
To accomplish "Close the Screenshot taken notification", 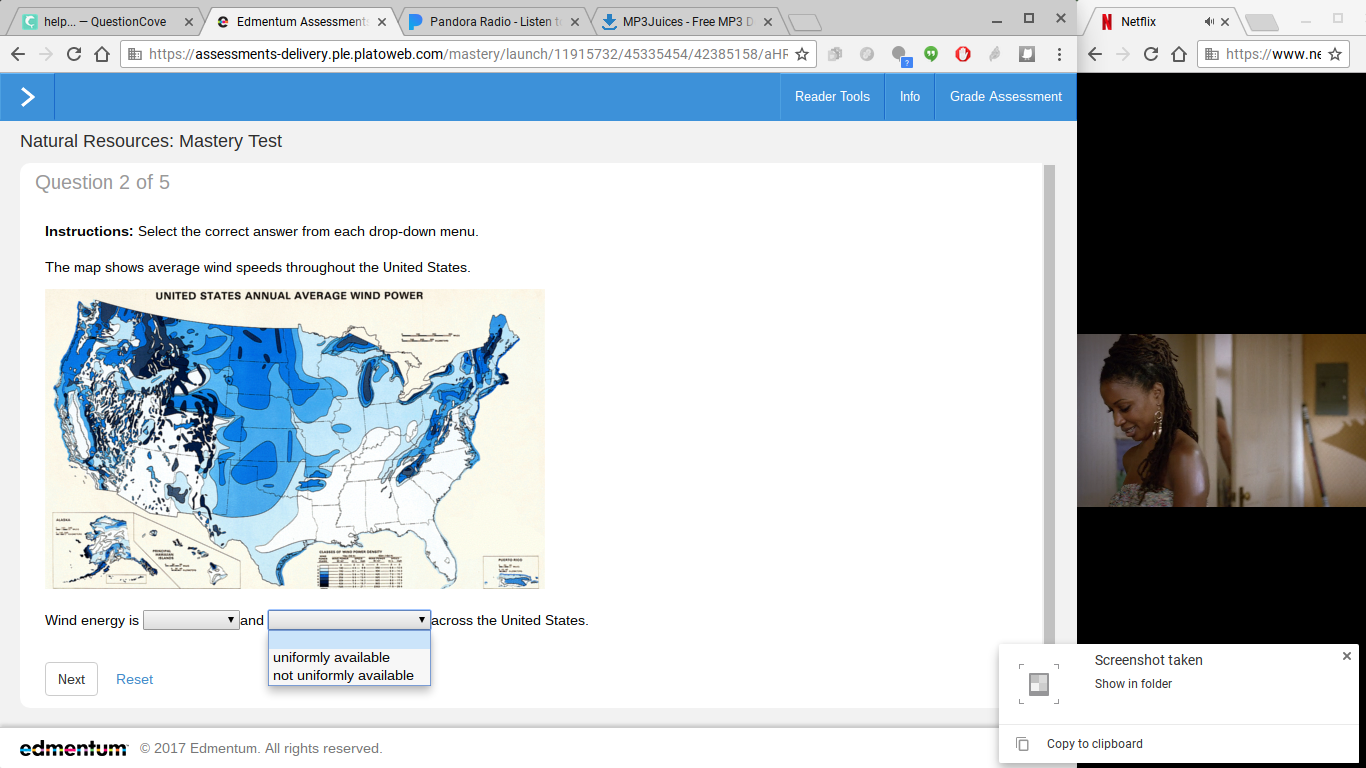I will pyautogui.click(x=1347, y=656).
